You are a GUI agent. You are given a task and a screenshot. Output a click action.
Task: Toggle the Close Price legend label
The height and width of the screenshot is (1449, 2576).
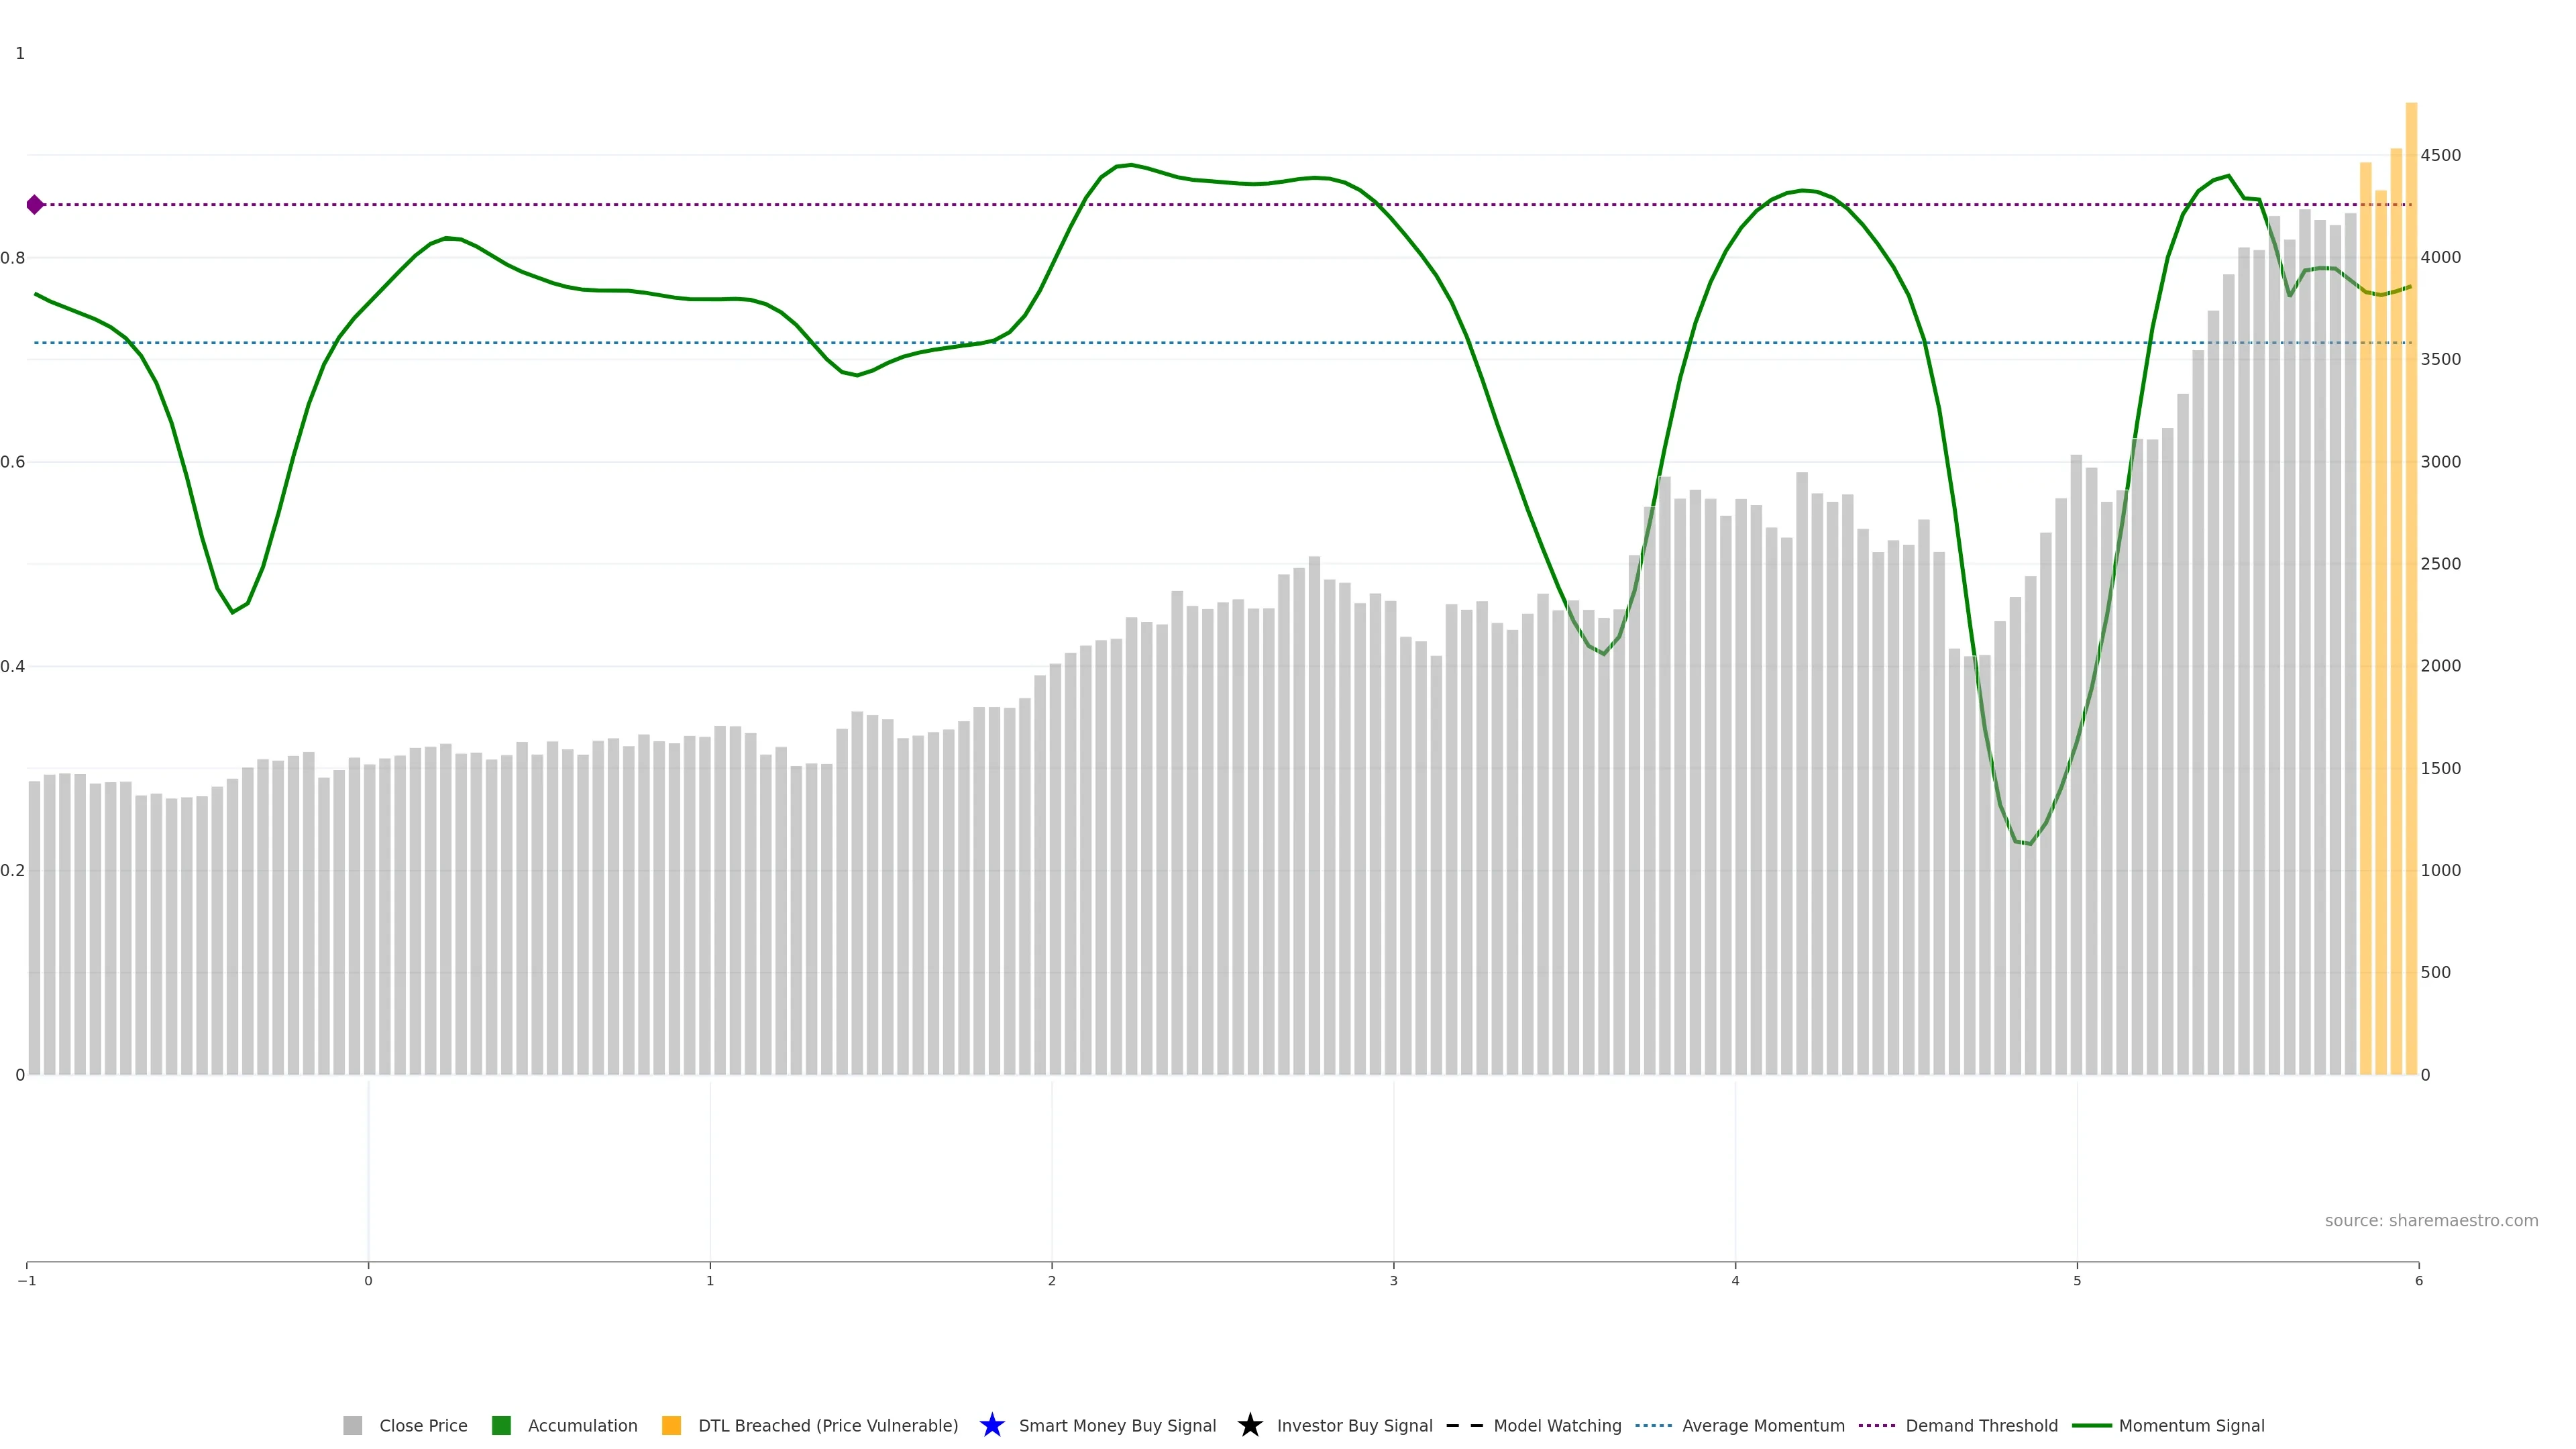423,1425
